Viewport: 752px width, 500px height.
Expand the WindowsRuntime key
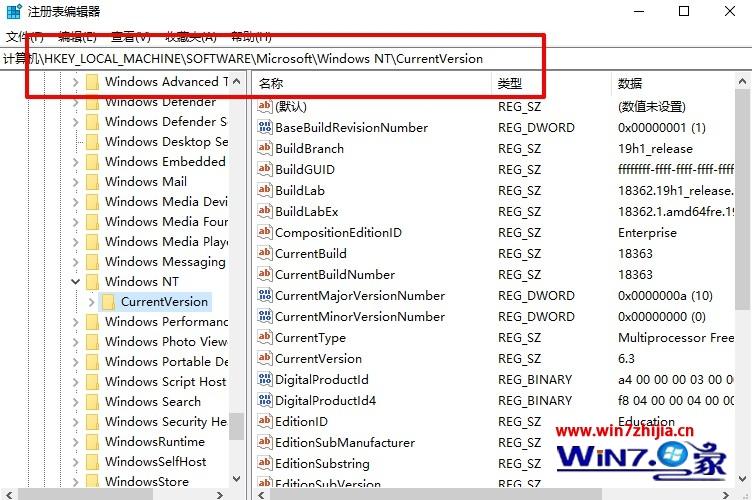pos(75,442)
